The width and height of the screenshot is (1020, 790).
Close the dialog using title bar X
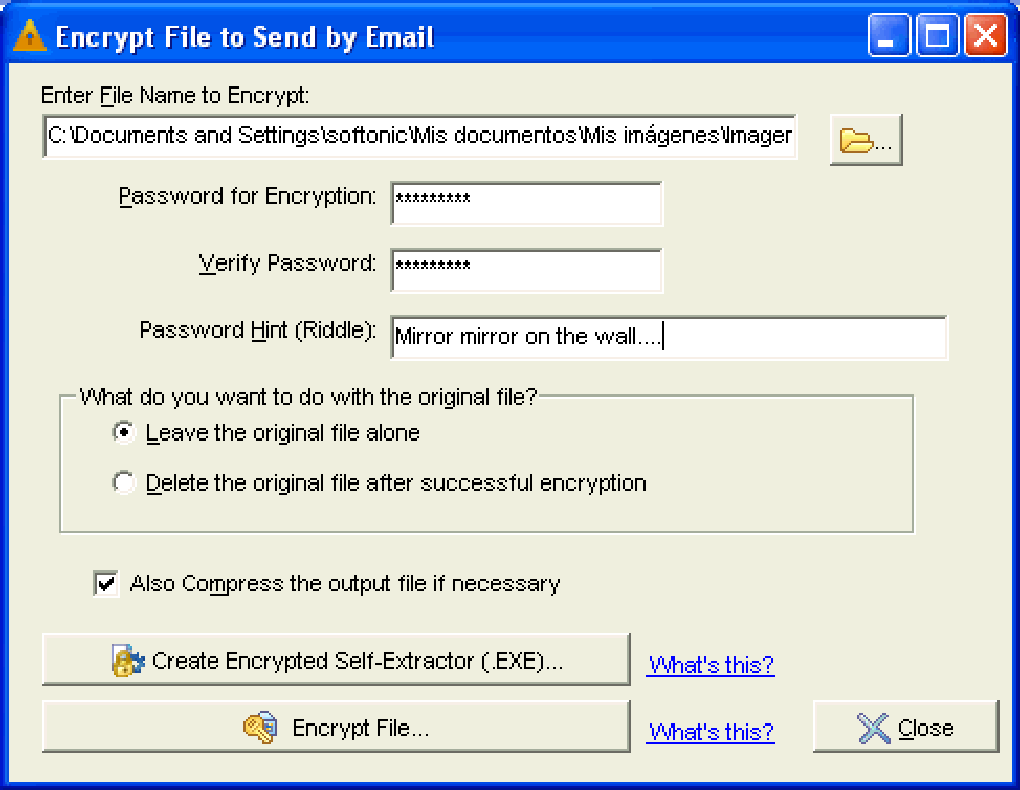point(985,38)
